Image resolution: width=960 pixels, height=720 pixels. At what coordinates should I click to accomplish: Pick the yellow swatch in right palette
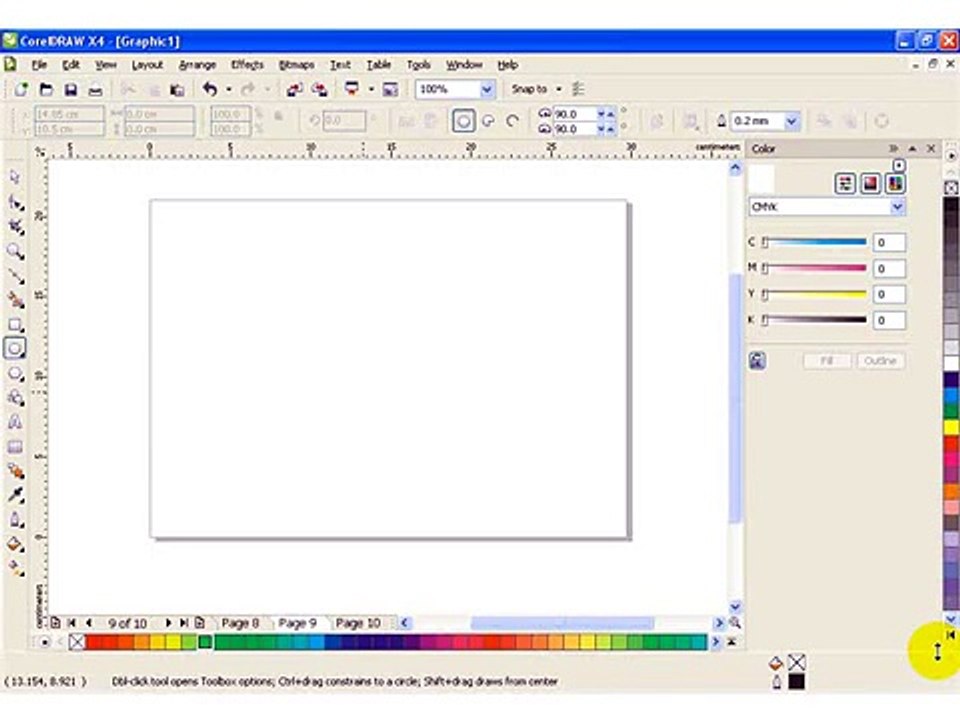951,427
